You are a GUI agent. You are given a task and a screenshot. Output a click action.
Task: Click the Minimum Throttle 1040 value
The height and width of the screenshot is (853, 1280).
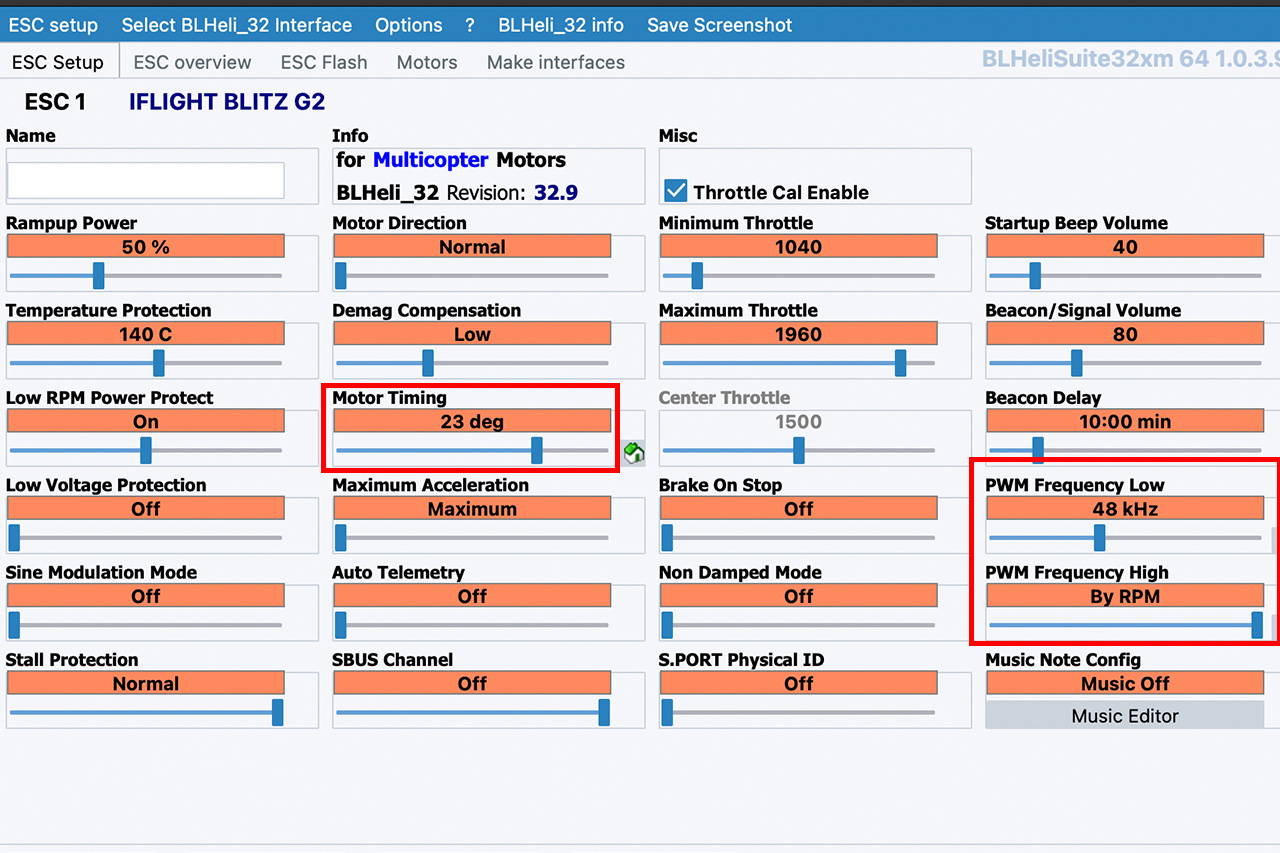pyautogui.click(x=798, y=246)
